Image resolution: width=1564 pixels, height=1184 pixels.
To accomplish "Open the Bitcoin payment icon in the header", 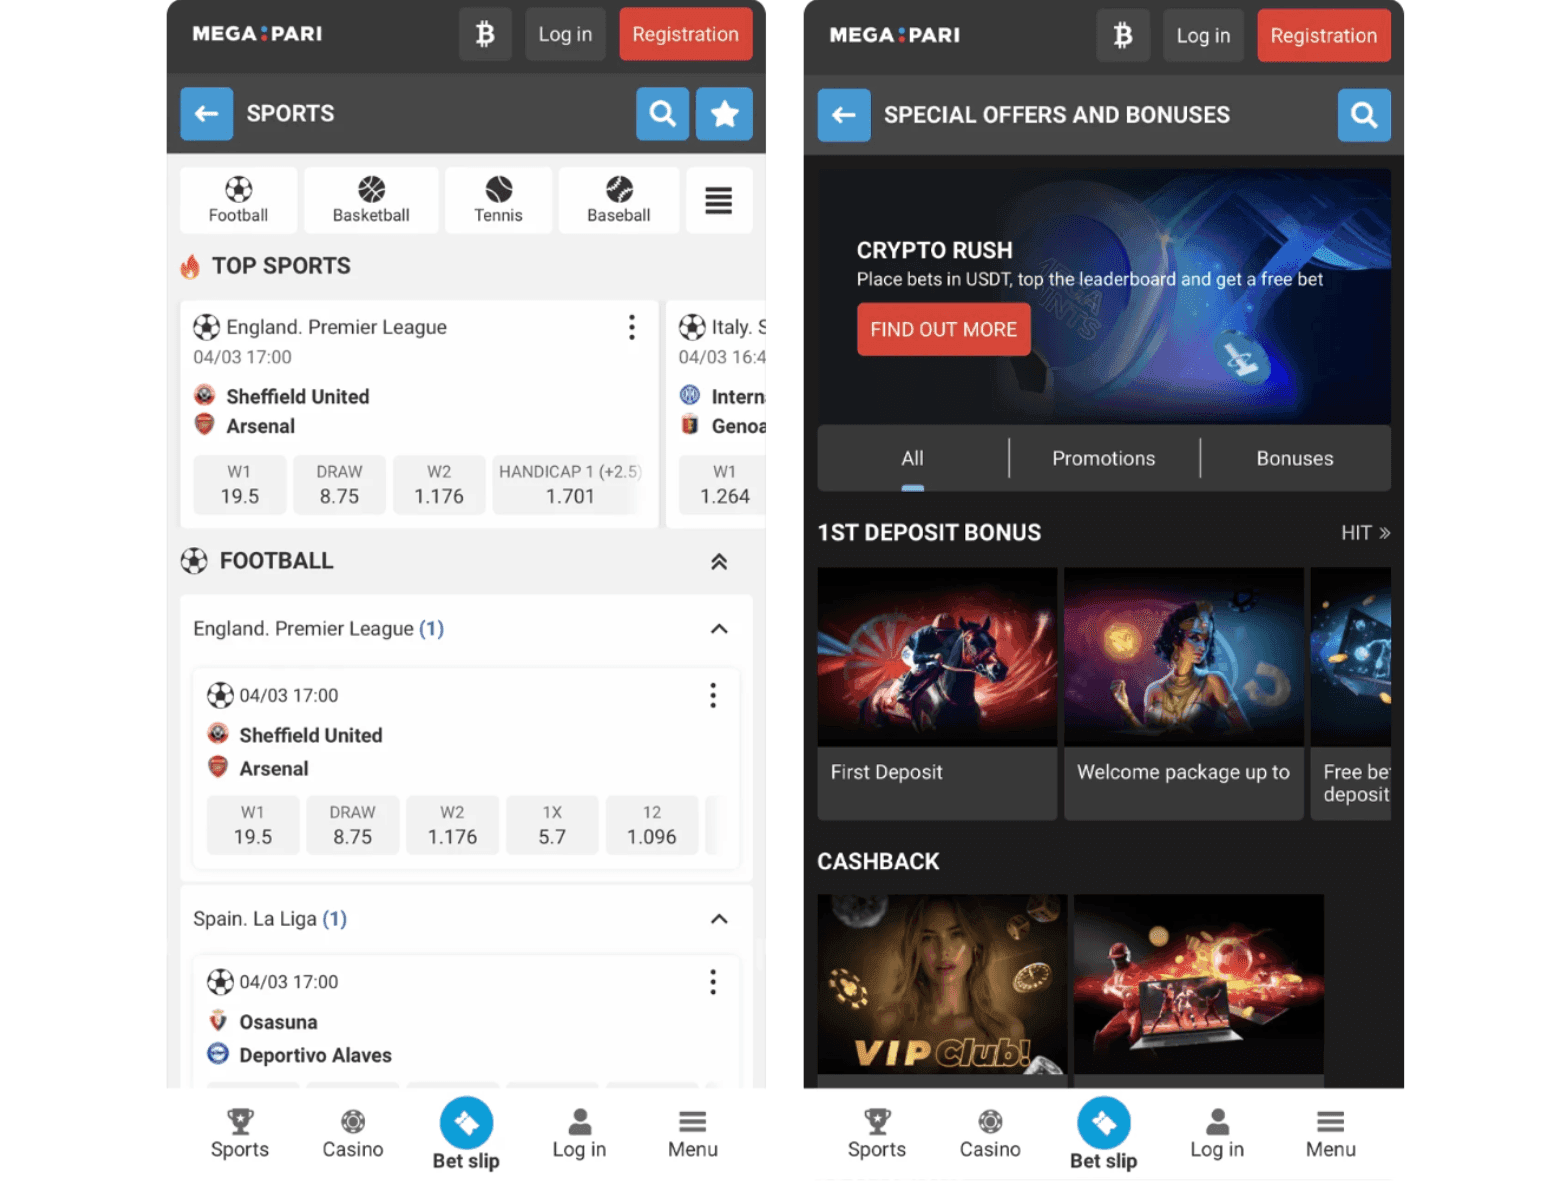I will 485,34.
